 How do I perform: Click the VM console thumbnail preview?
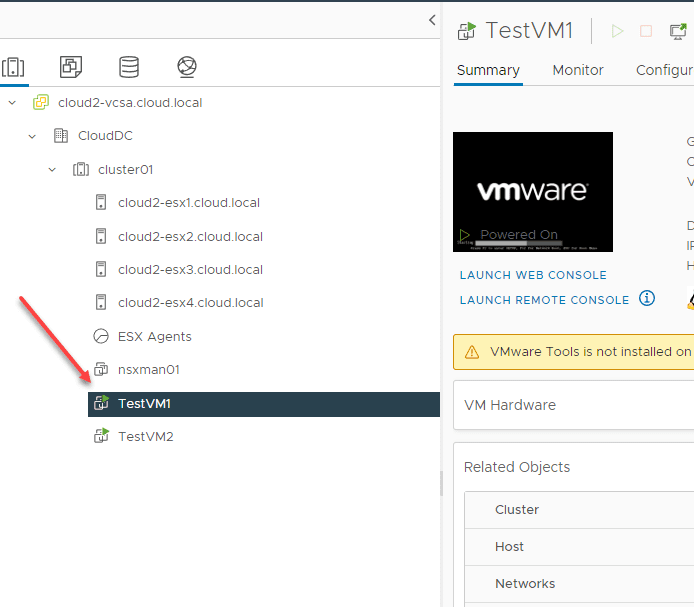point(533,191)
